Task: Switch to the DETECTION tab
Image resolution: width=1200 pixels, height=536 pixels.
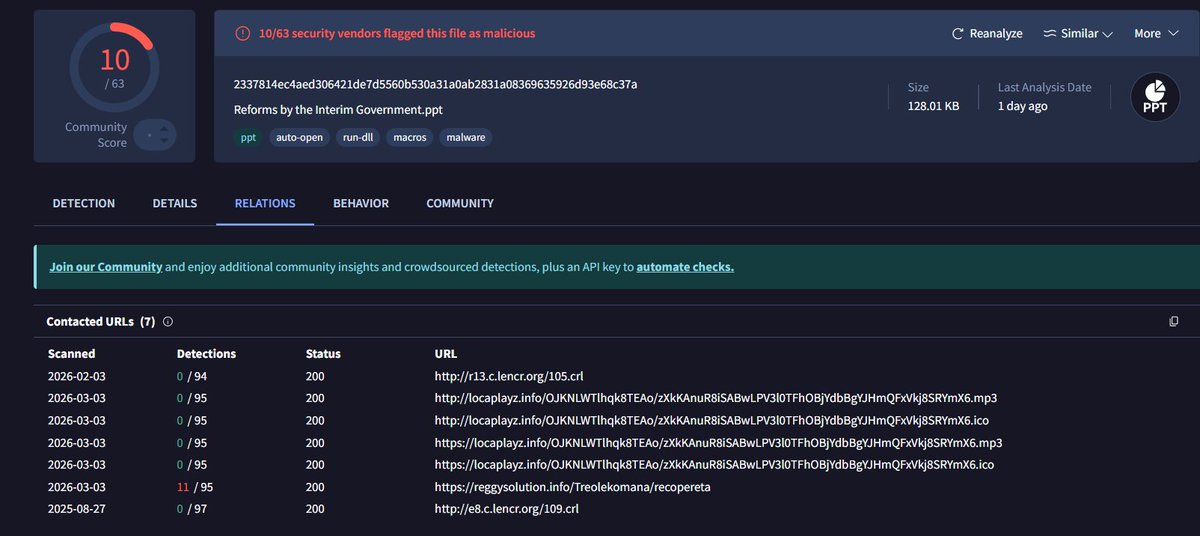Action: pos(84,203)
